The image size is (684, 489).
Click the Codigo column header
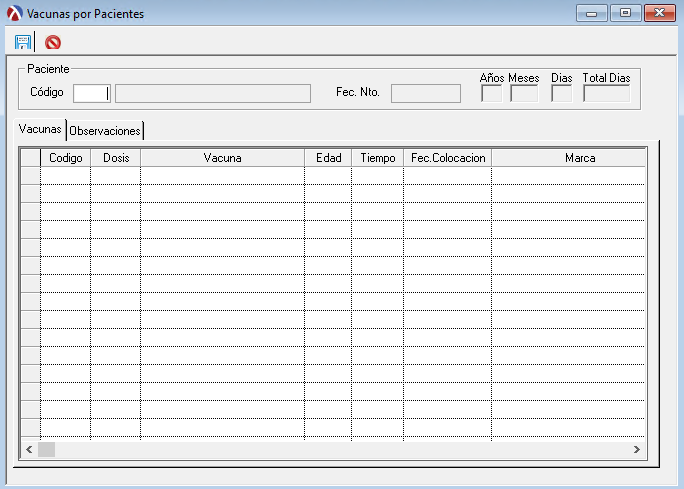point(65,158)
